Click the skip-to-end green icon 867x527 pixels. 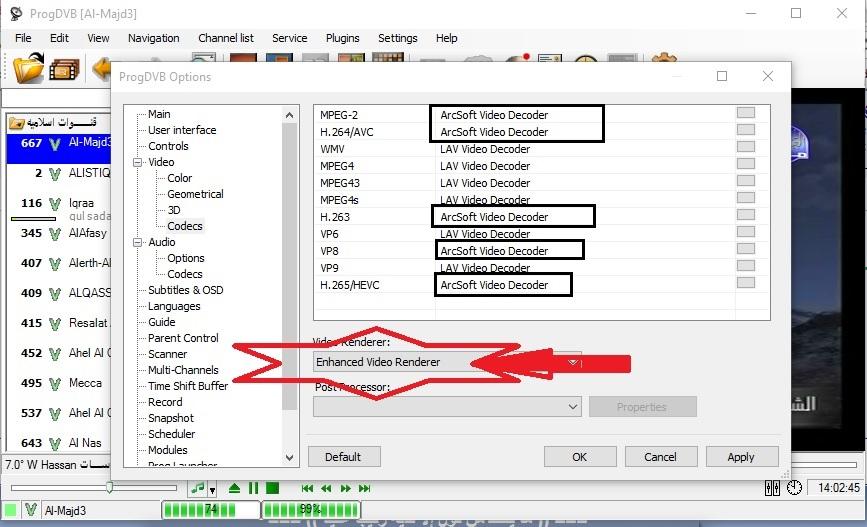point(364,488)
